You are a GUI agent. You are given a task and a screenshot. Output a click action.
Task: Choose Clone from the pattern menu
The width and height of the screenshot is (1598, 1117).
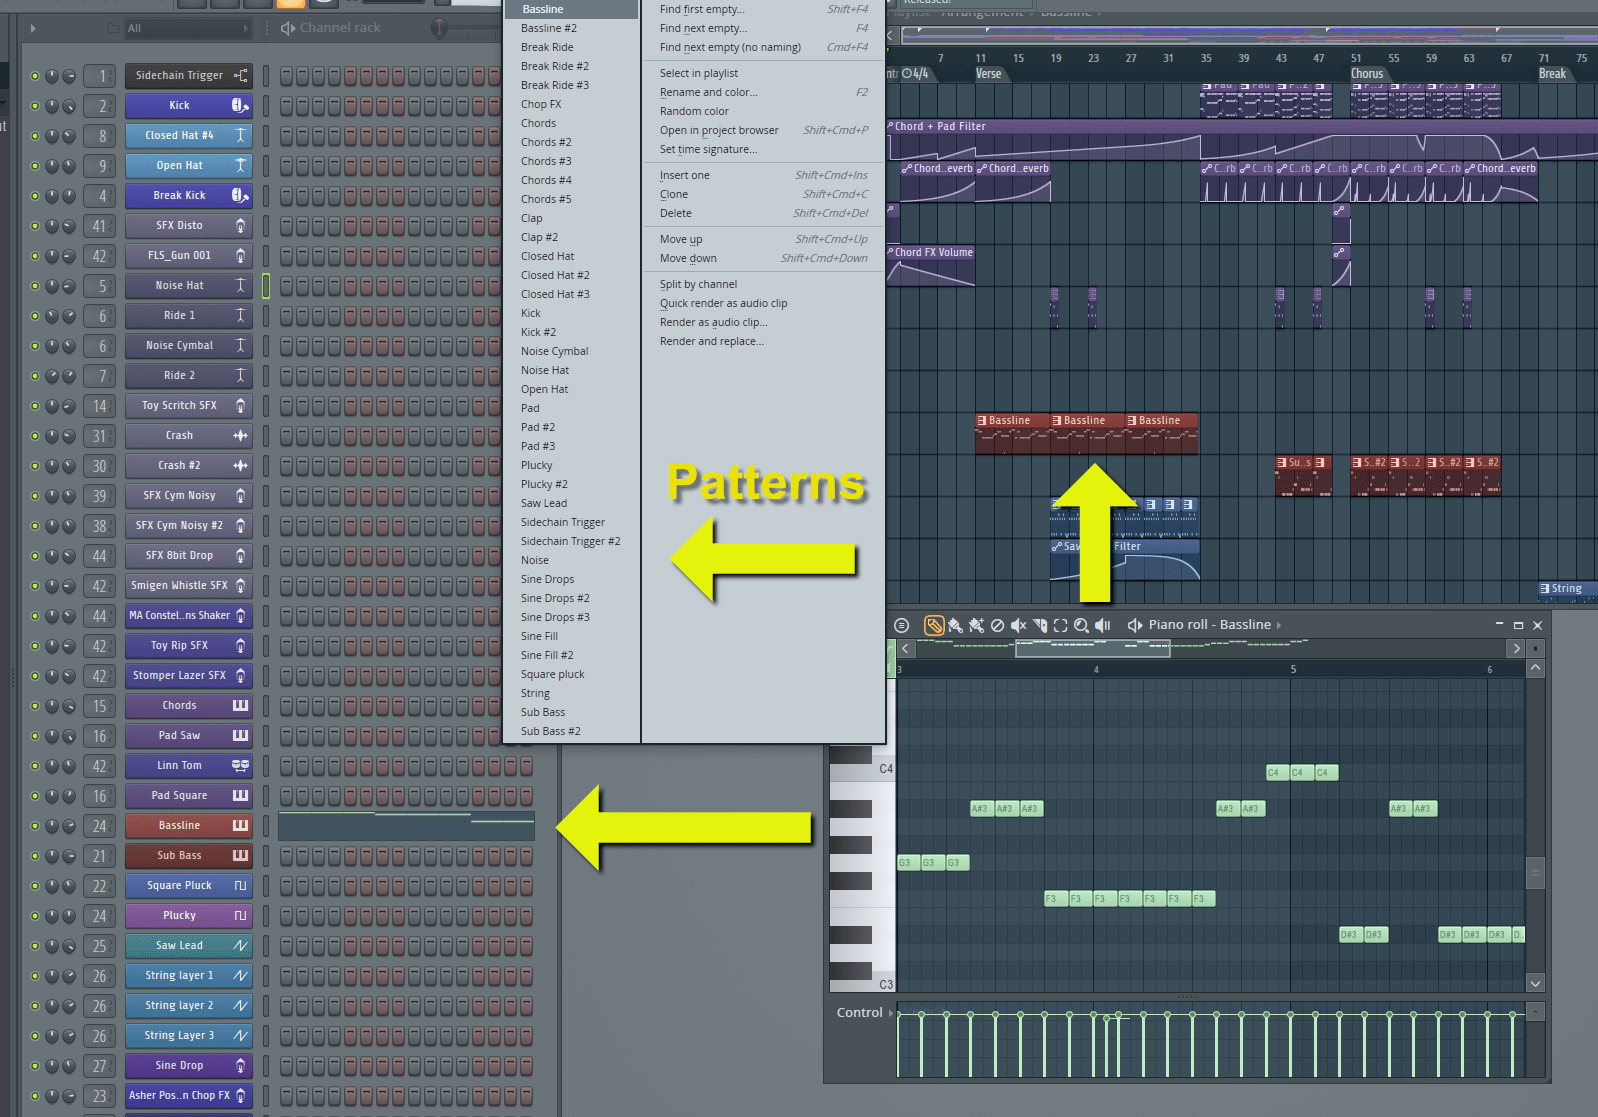(674, 194)
